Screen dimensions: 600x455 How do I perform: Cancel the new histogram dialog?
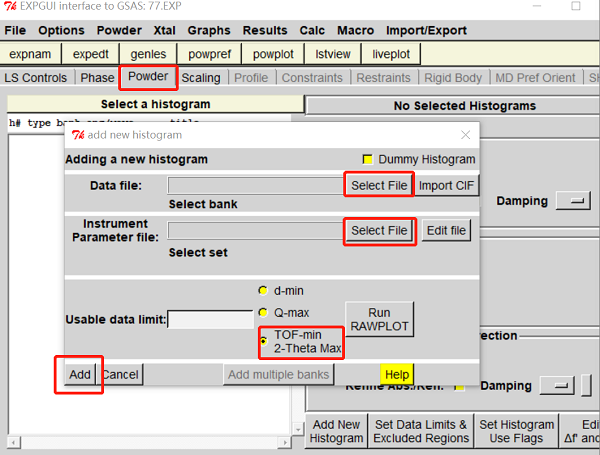coord(120,375)
